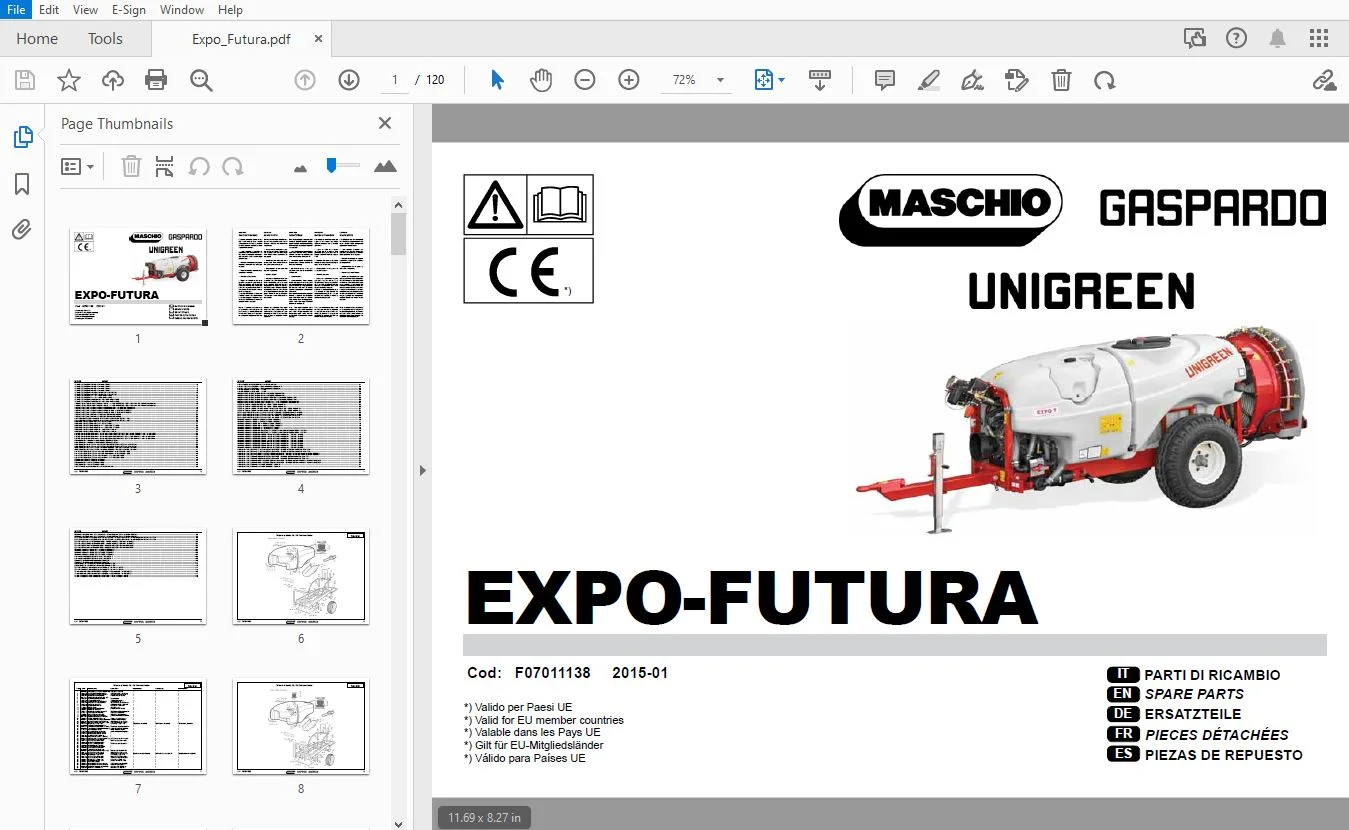Reduce thumbnail size with small mountain icon
Screen dimensions: 1349x830
click(x=301, y=167)
